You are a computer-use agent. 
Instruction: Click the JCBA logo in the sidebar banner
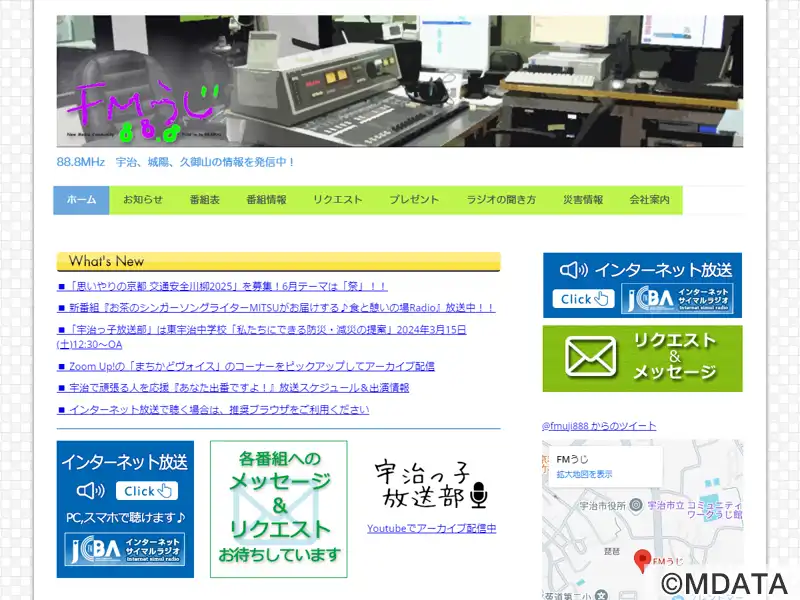[677, 299]
